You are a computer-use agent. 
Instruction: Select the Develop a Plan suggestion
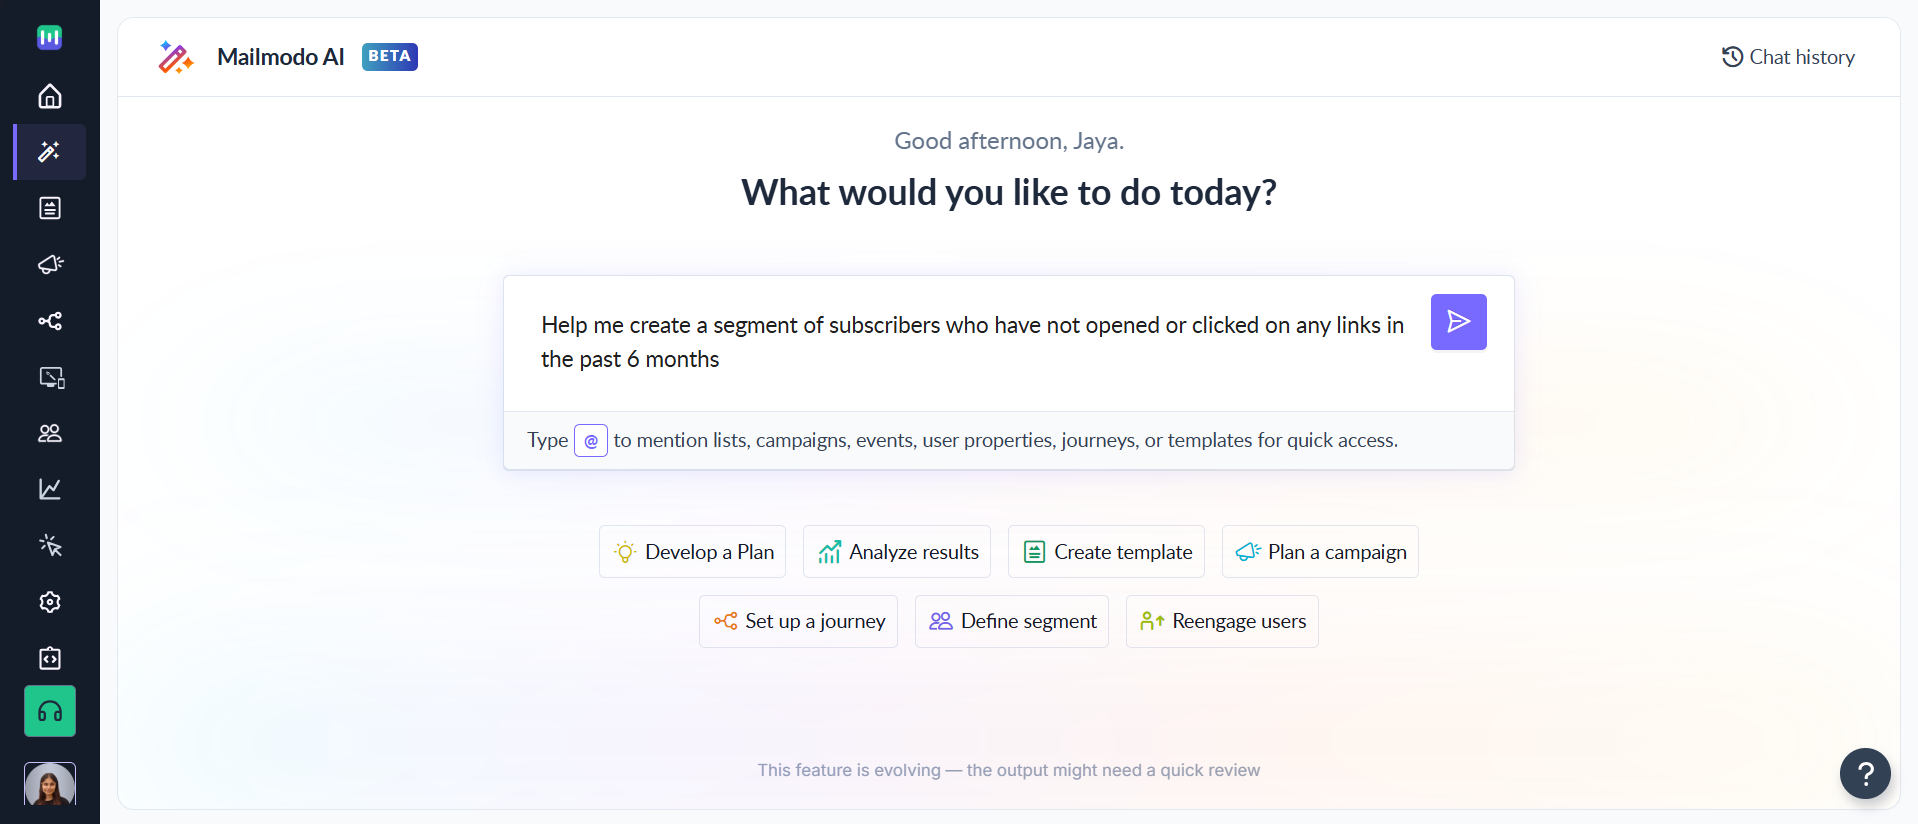point(693,552)
